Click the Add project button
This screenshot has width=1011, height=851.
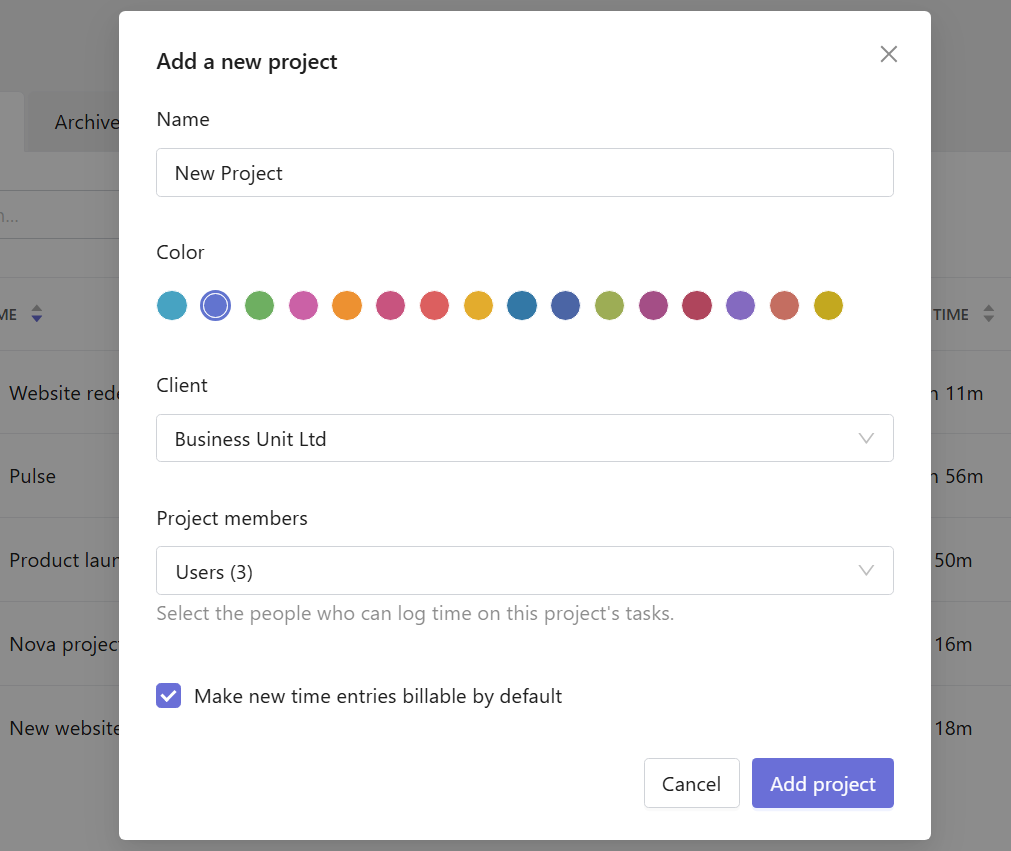[x=822, y=783]
